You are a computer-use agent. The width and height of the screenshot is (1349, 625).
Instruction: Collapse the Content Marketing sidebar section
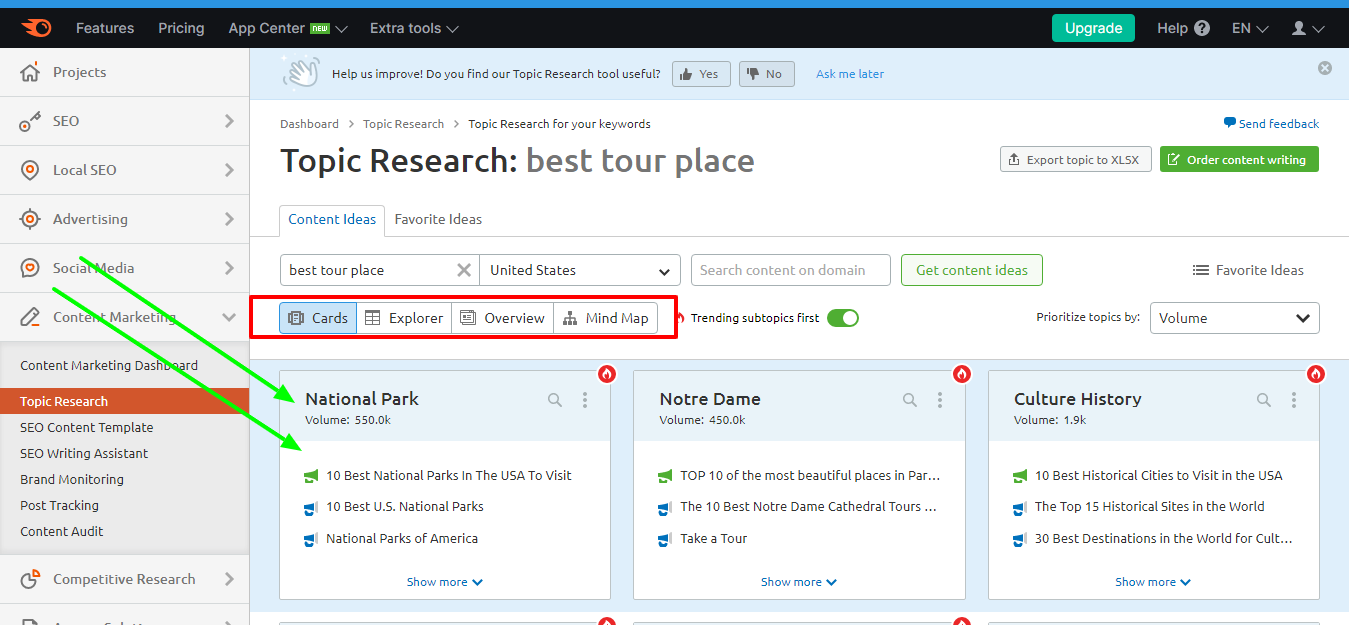tap(229, 317)
